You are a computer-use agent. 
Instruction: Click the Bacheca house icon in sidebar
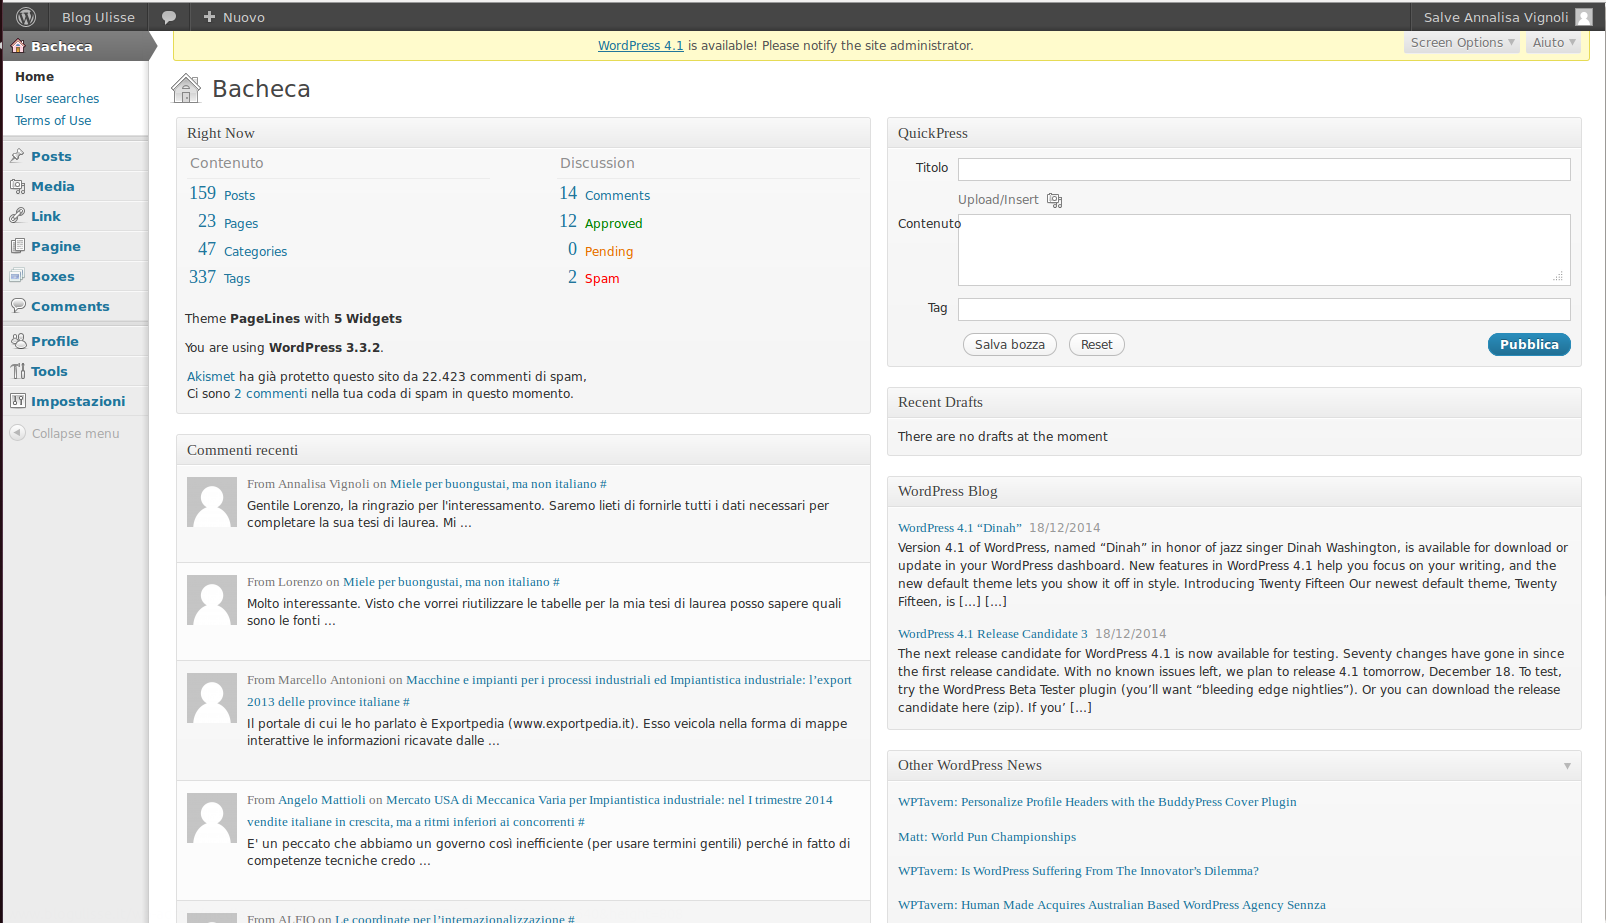click(18, 46)
